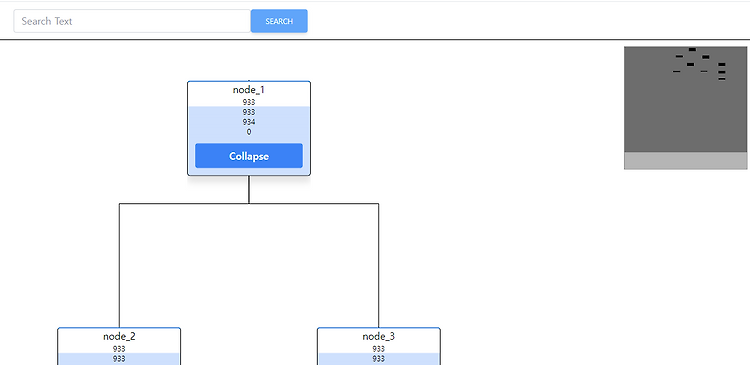
Task: Click first 933 value under node_1 title
Action: pyautogui.click(x=249, y=102)
